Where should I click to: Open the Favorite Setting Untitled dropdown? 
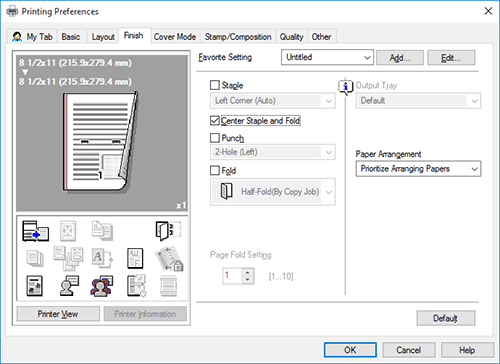point(327,57)
